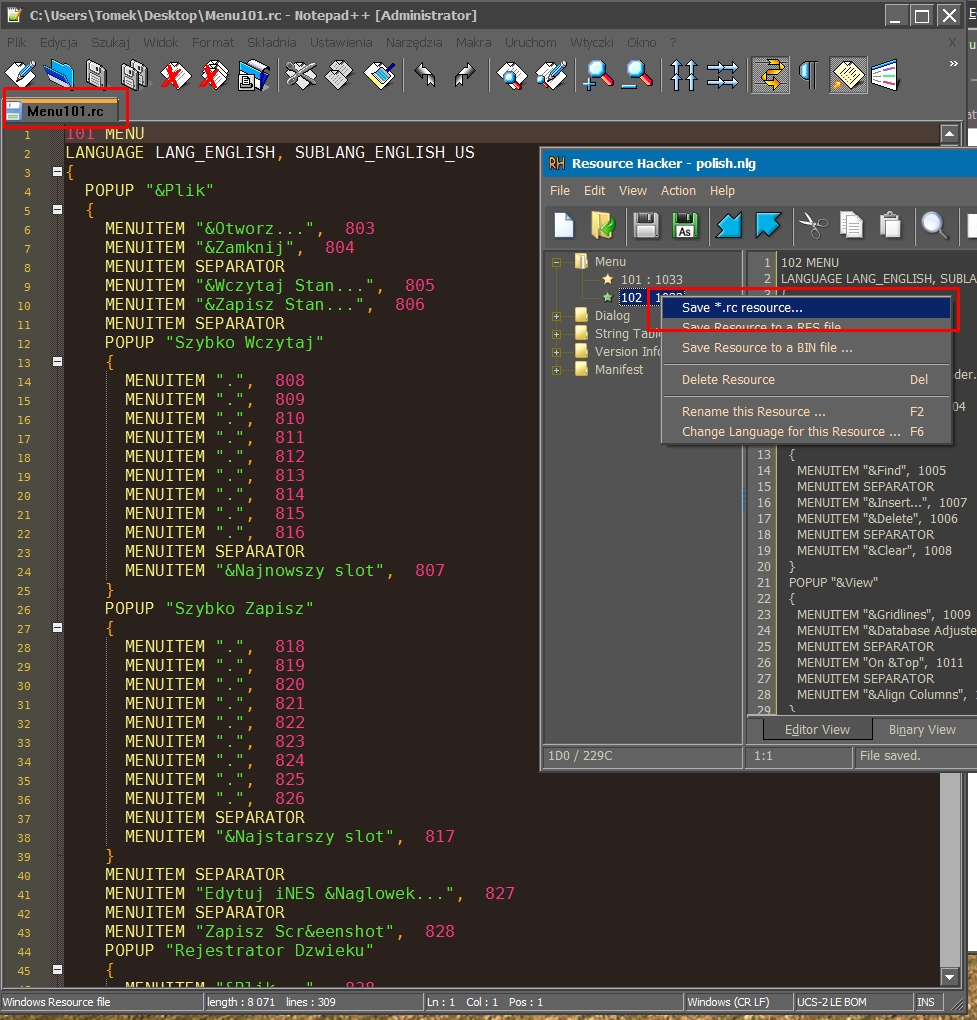Toggle show all characters paragraph icon
This screenshot has width=977, height=1020.
click(x=807, y=75)
